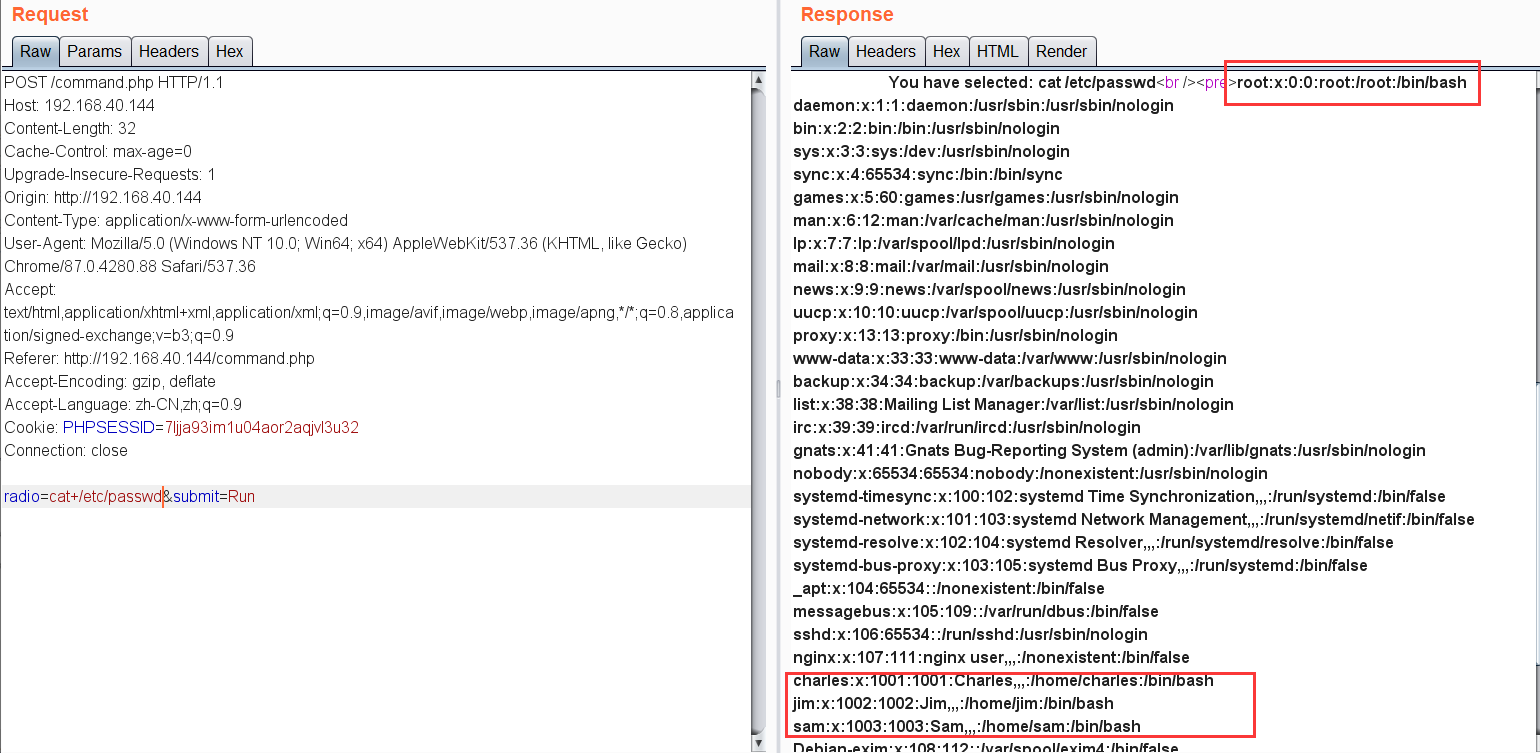Open the Request Params tab
The image size is (1540, 753).
coord(94,52)
